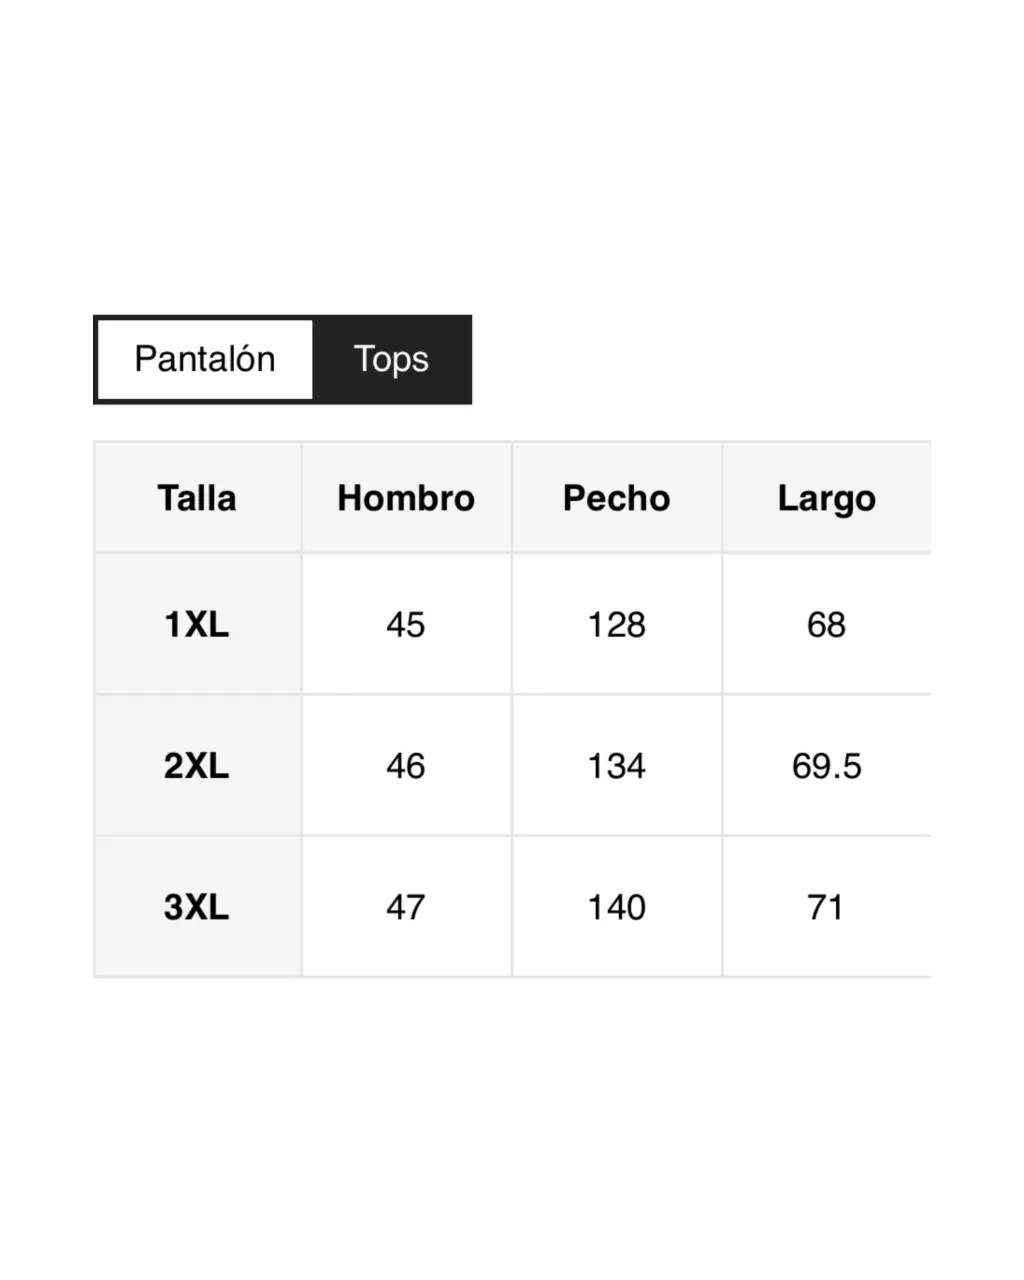
Task: Select the Tops tab
Action: tap(391, 360)
